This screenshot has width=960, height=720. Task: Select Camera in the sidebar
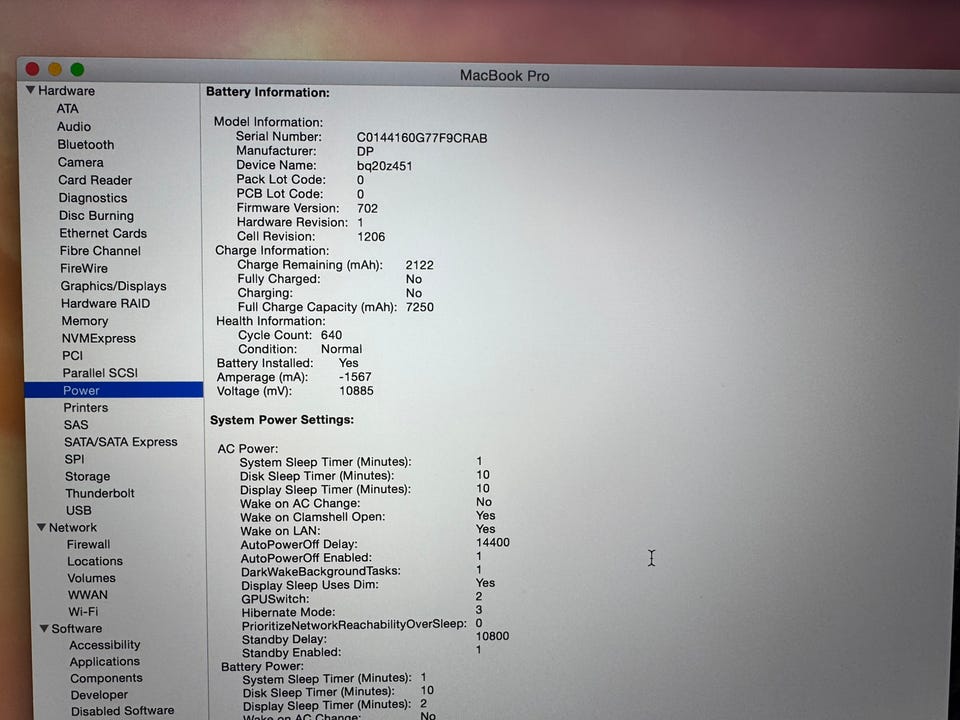coord(81,162)
